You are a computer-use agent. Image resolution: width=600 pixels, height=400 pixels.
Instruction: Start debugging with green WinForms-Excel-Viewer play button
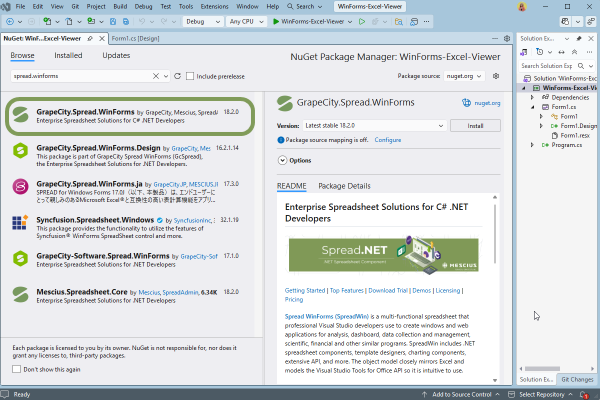tap(308, 22)
